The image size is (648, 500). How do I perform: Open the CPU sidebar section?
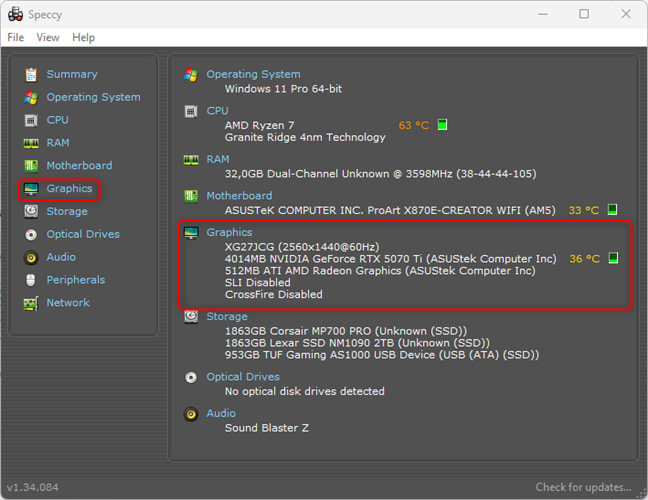[x=57, y=120]
